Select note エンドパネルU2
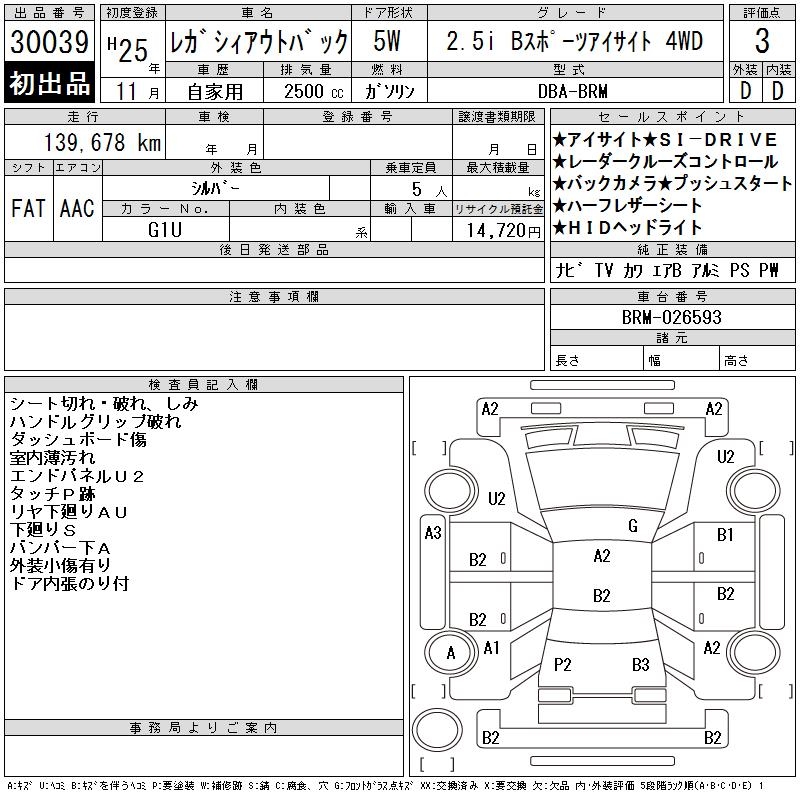This screenshot has height=800, width=800. 77,476
